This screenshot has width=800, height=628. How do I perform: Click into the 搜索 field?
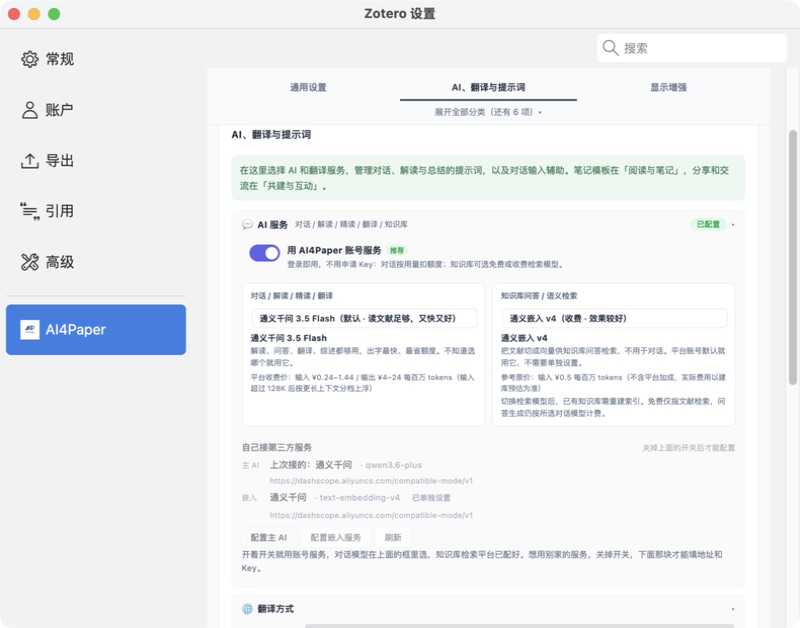(x=692, y=48)
